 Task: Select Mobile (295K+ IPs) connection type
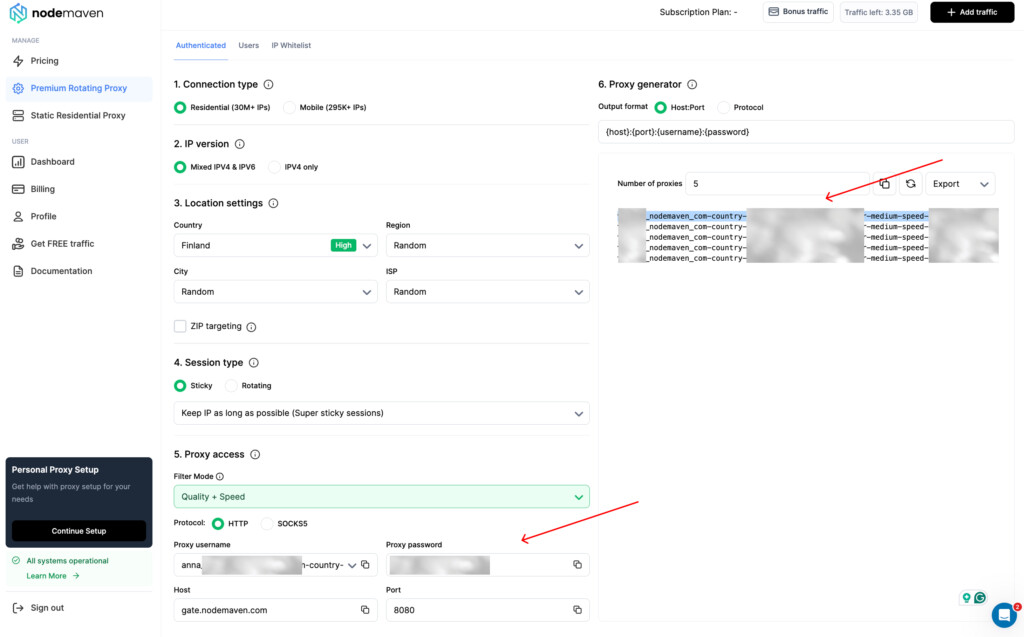[289, 108]
